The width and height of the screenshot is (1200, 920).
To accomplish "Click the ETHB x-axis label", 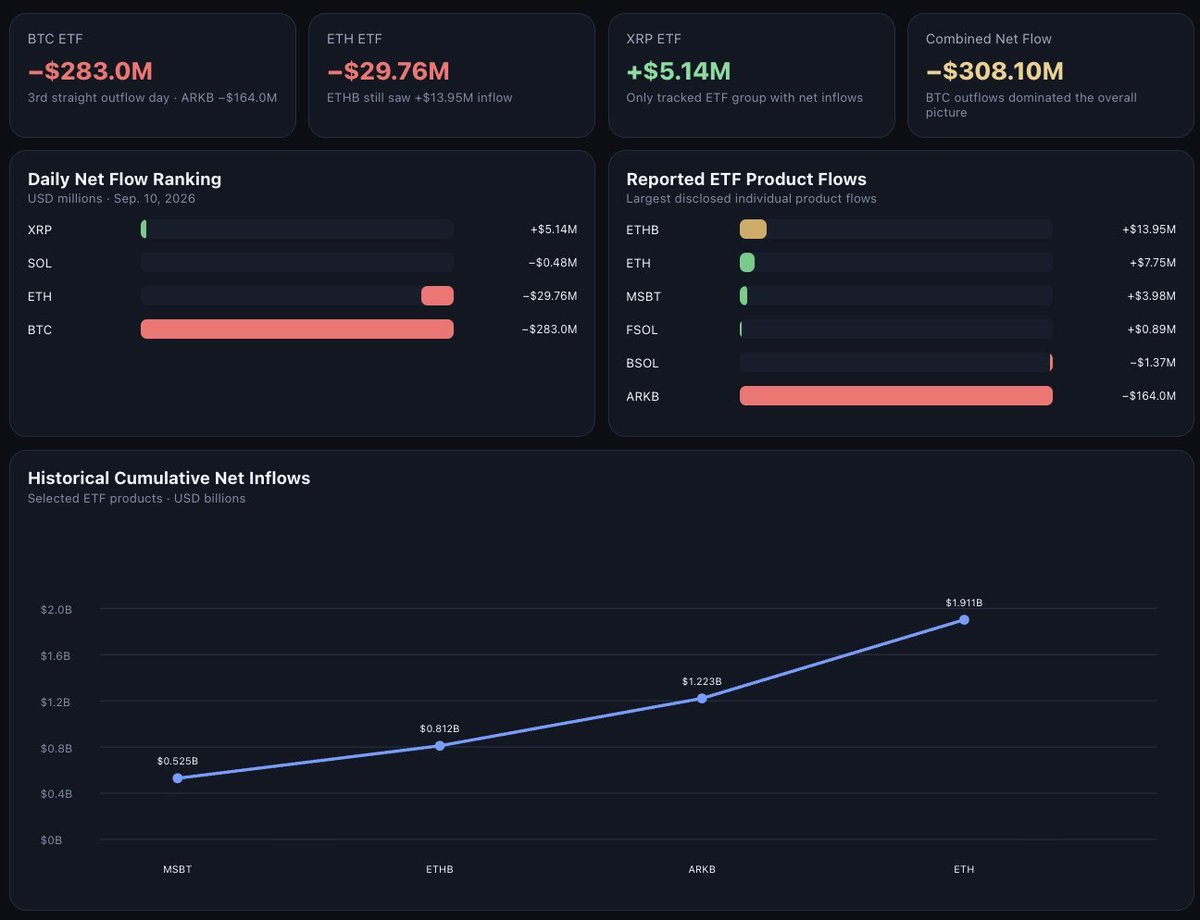I will point(440,869).
